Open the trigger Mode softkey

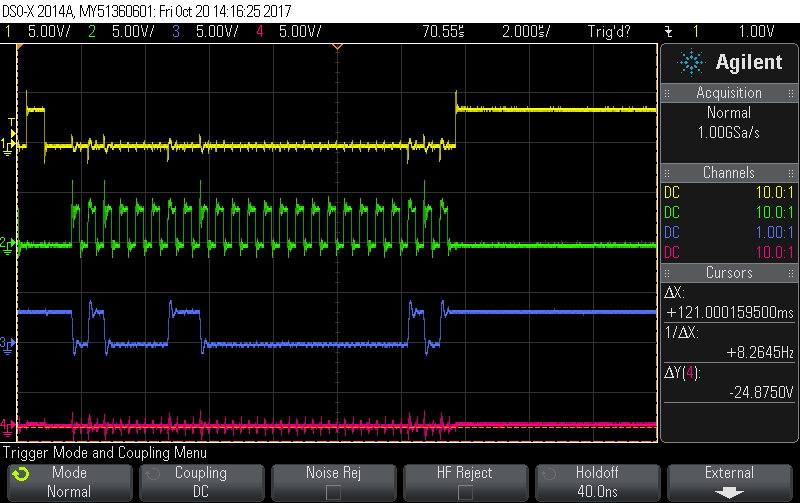point(69,482)
